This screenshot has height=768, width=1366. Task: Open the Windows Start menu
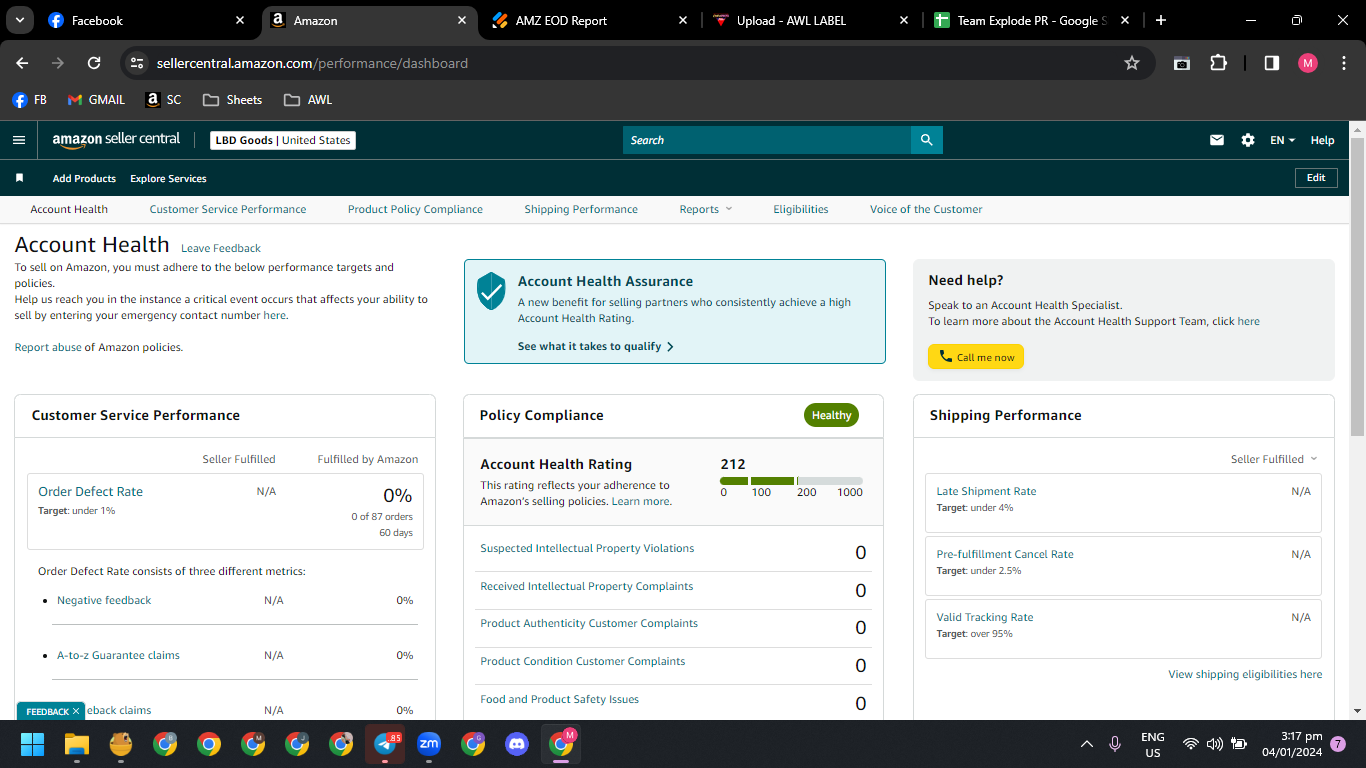tap(33, 744)
